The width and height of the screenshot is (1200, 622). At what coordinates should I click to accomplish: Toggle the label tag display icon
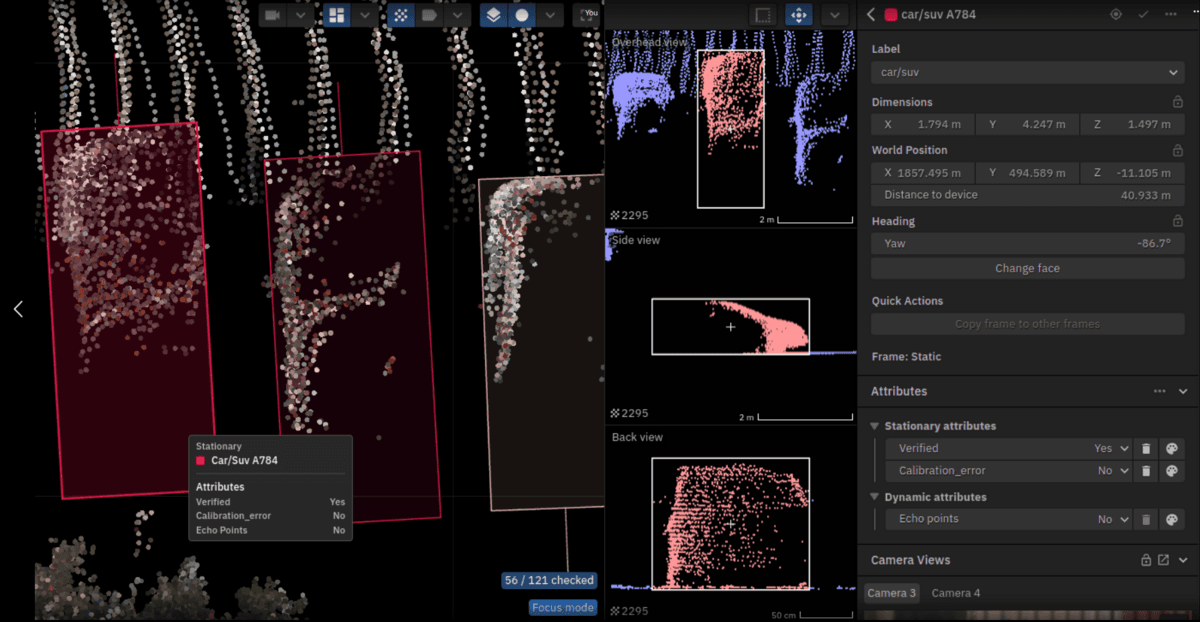point(429,15)
